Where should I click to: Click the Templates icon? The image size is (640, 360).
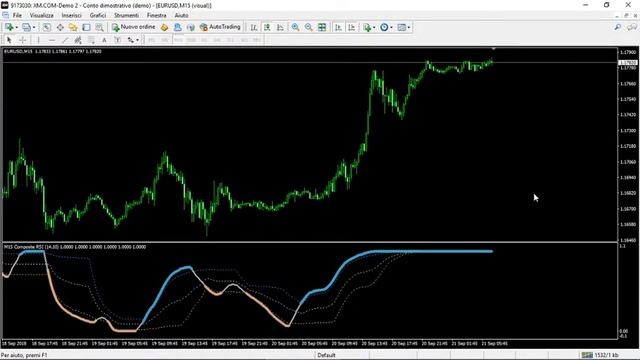pos(402,27)
